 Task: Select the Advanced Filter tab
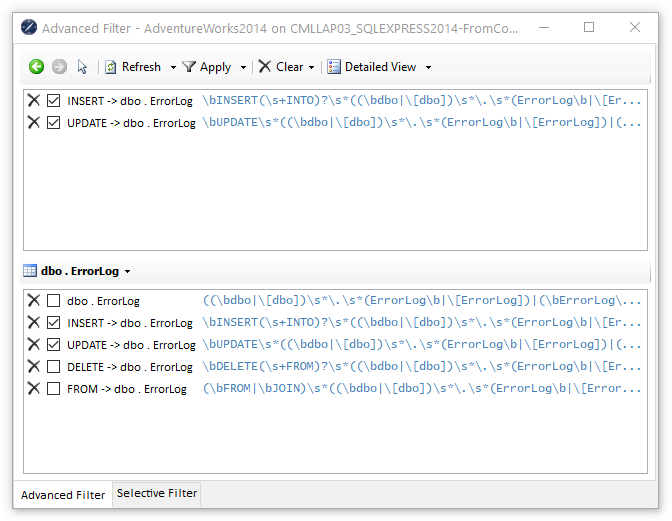pos(63,494)
